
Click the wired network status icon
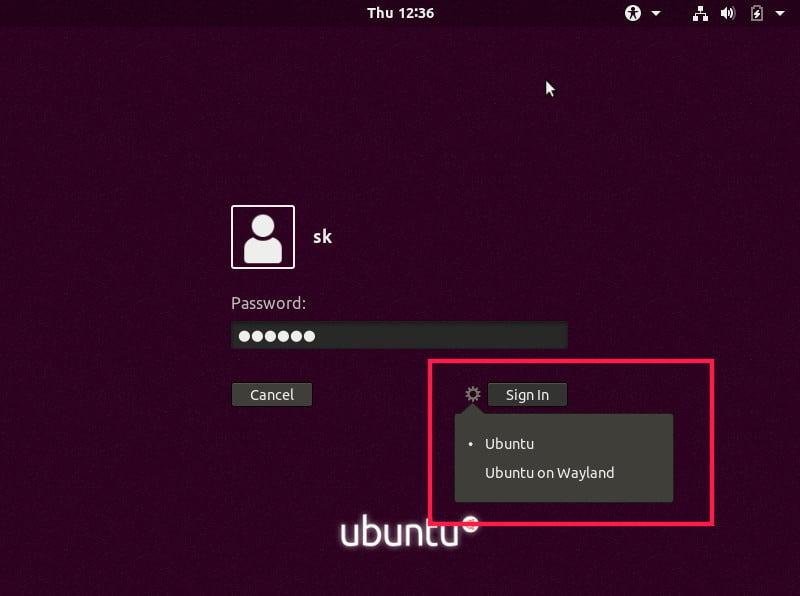(700, 13)
